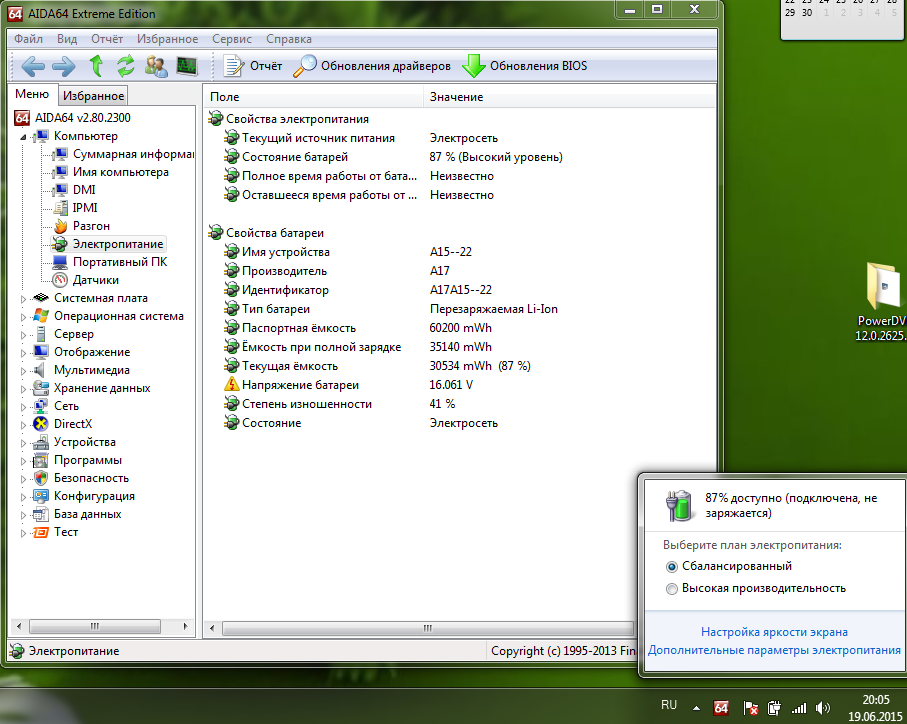
Task: Expand the Операционная система tree node
Action: pyautogui.click(x=24, y=316)
